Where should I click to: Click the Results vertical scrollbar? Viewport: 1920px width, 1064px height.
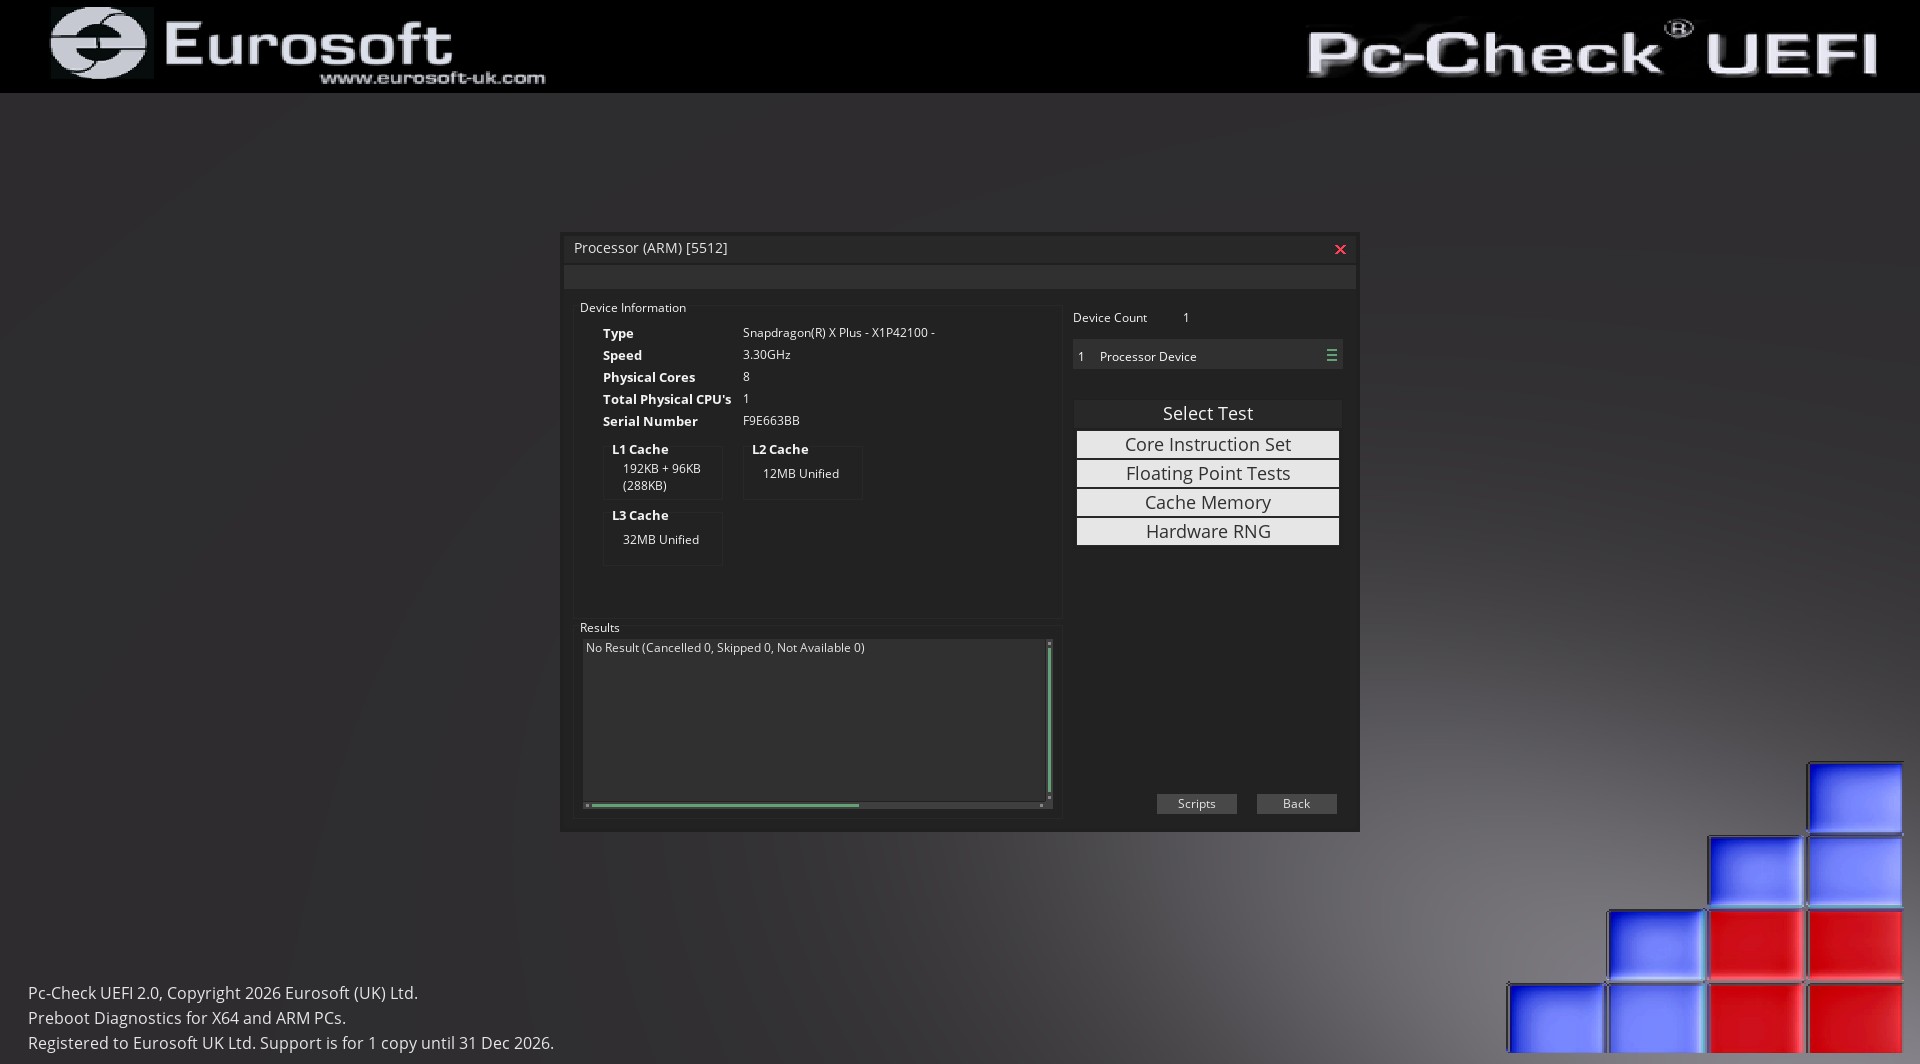pyautogui.click(x=1049, y=718)
